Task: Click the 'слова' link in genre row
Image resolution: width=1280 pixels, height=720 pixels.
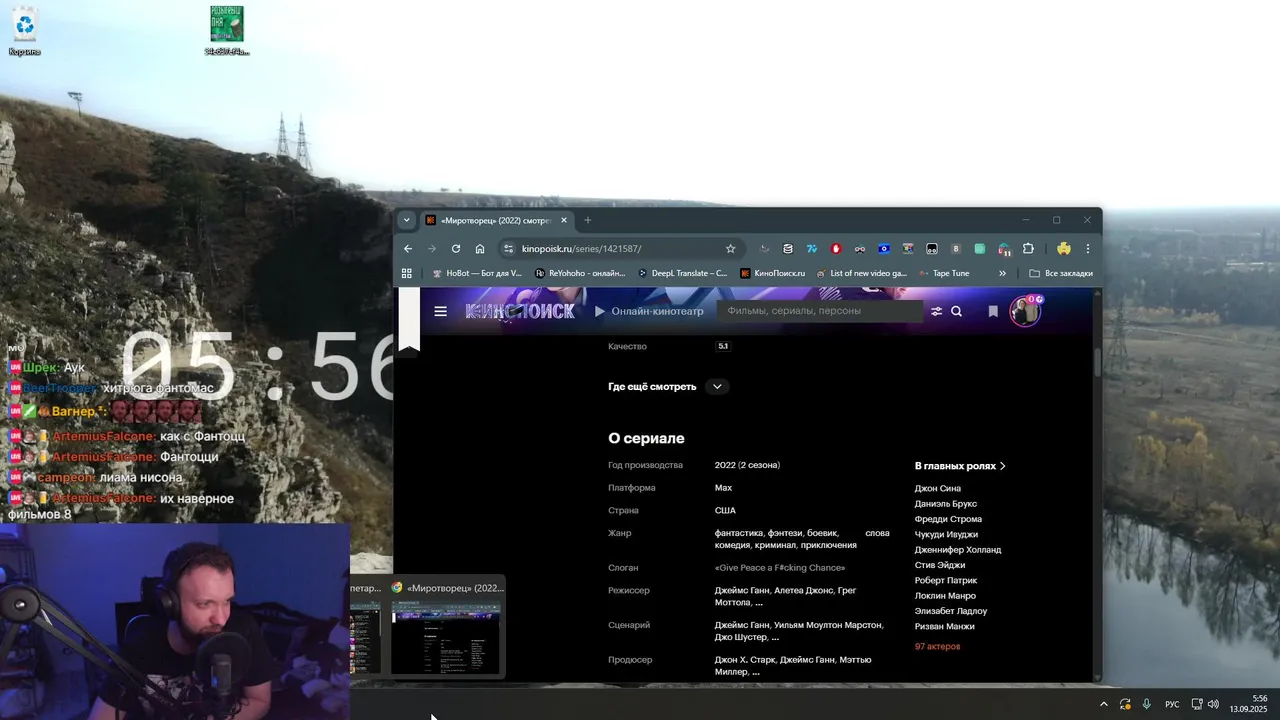Action: [x=877, y=533]
